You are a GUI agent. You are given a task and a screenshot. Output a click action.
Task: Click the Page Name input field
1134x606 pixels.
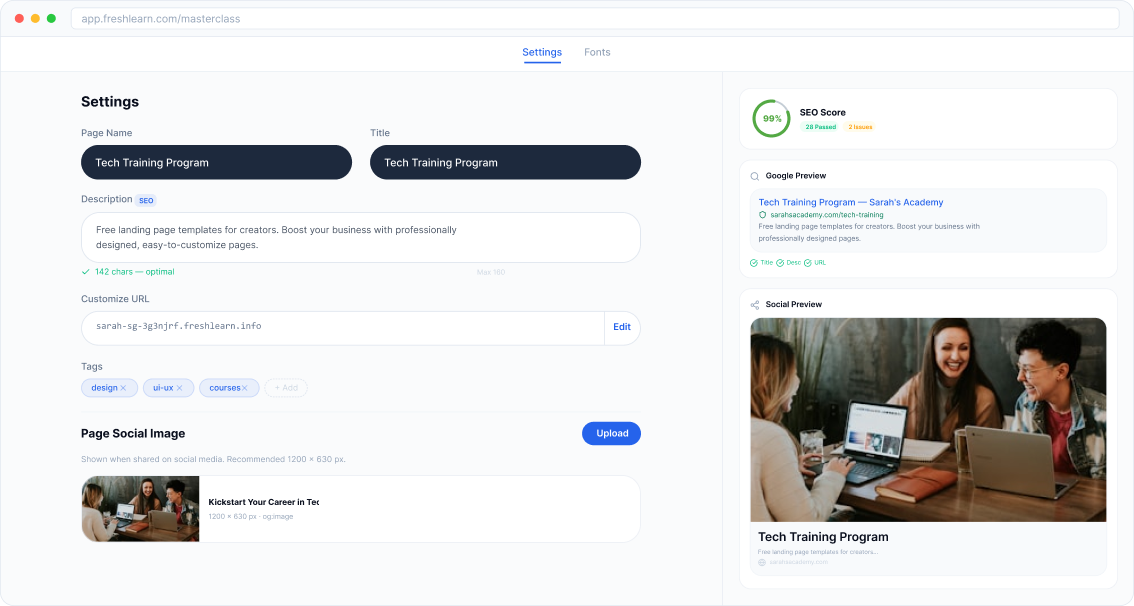point(216,163)
